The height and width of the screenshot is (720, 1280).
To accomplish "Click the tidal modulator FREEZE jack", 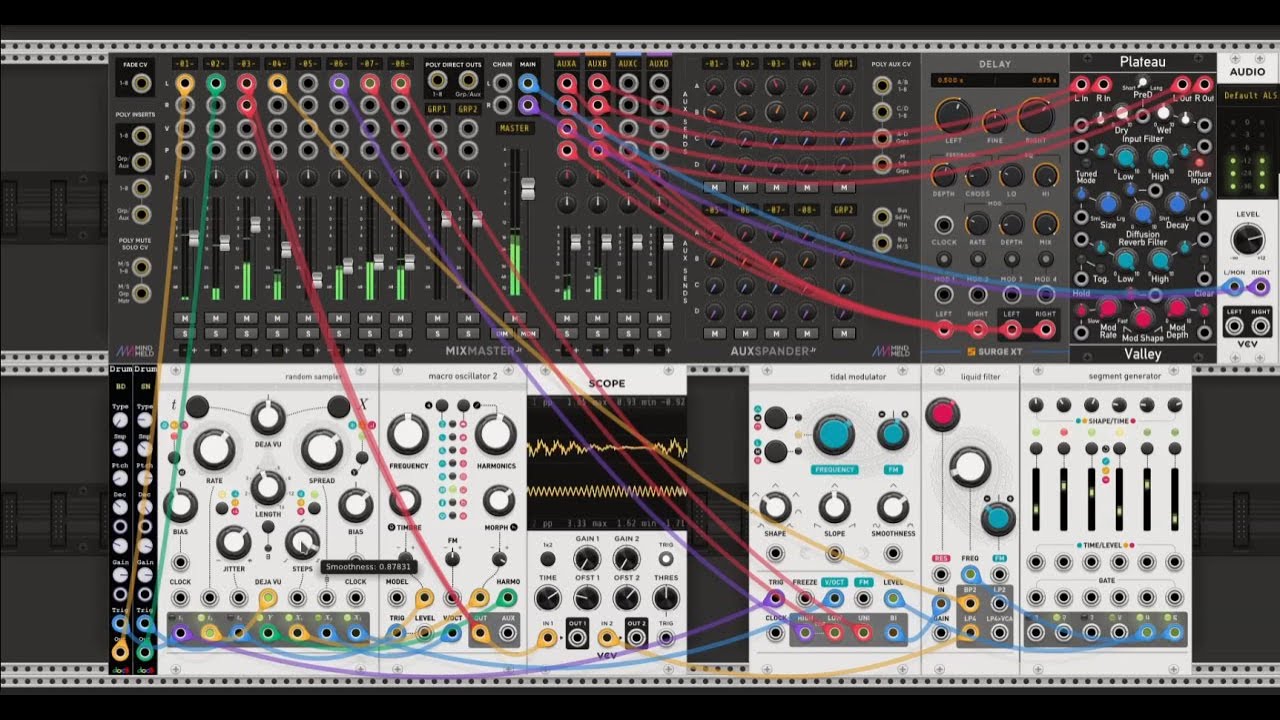I will point(804,599).
